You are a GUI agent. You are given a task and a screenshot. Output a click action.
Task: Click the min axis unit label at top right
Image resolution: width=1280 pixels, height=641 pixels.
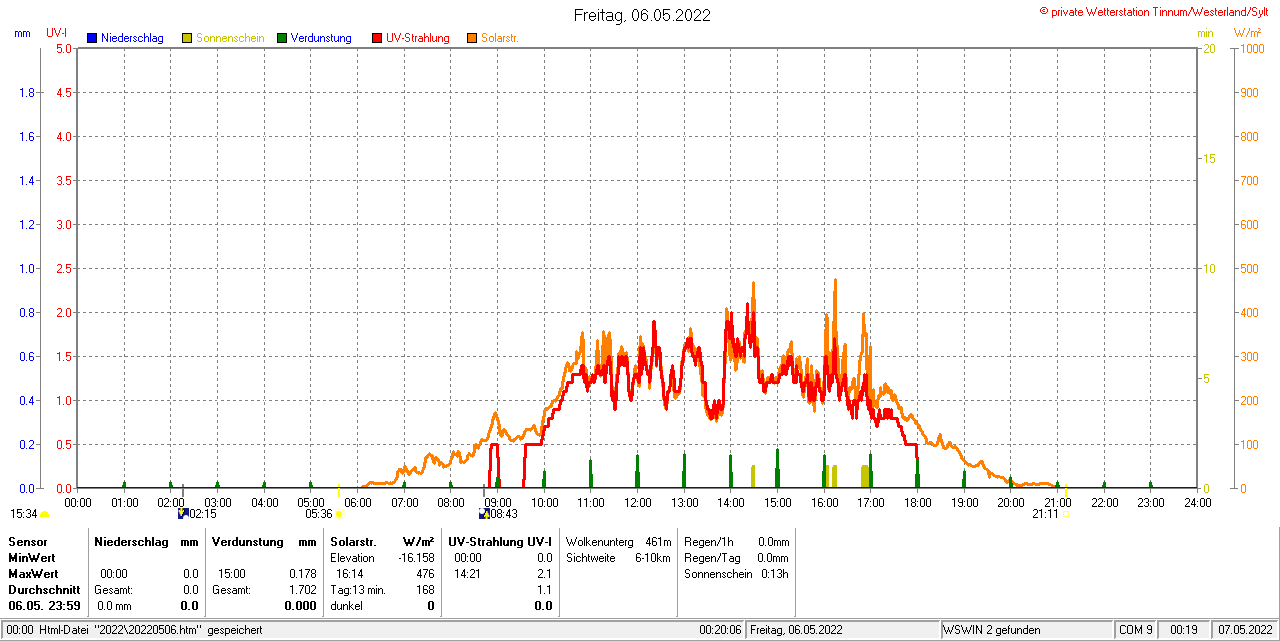[1206, 33]
